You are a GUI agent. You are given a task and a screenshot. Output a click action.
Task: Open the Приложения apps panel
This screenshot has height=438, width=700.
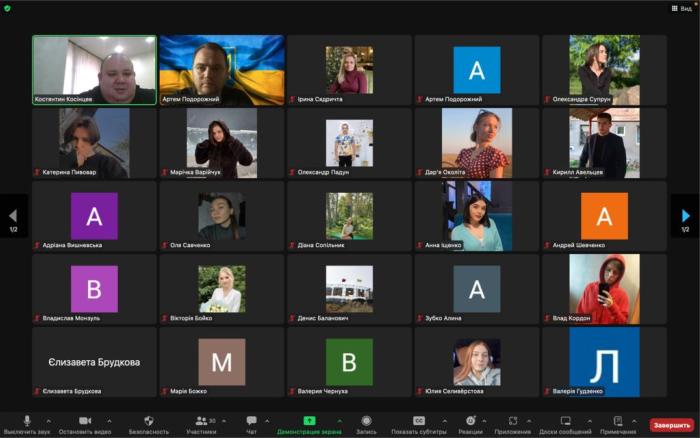point(513,424)
